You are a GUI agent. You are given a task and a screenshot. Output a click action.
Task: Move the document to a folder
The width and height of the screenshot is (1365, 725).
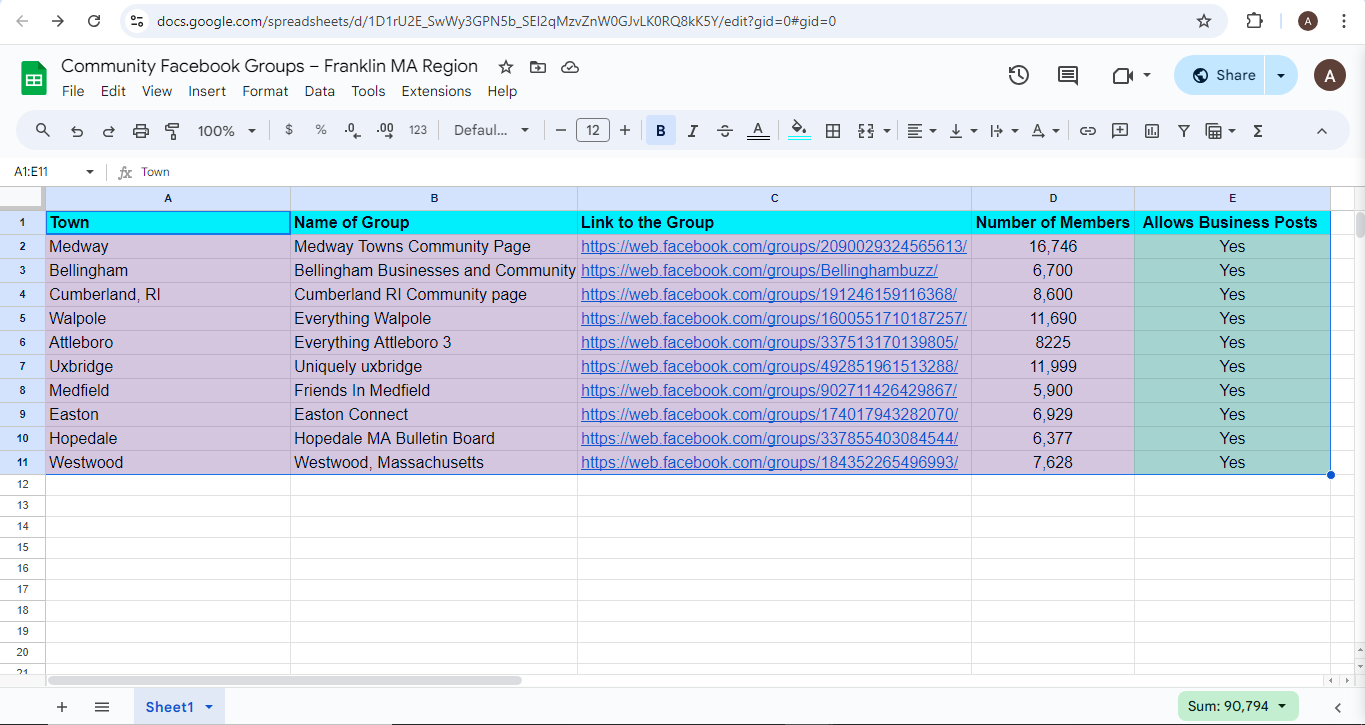pos(538,67)
